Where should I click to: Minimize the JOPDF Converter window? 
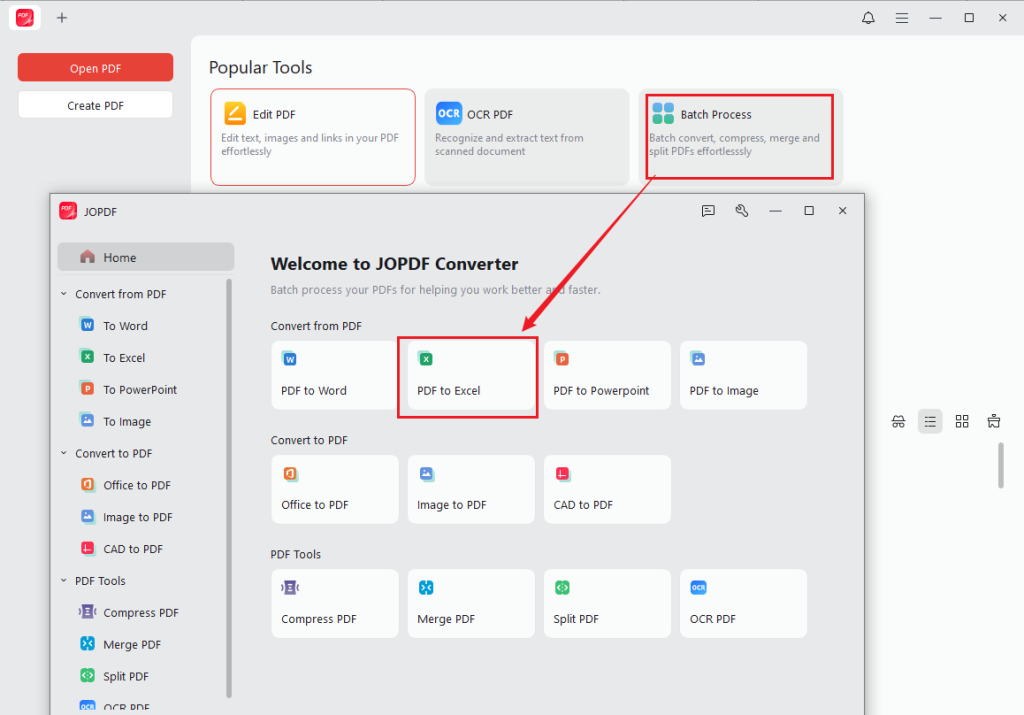775,210
